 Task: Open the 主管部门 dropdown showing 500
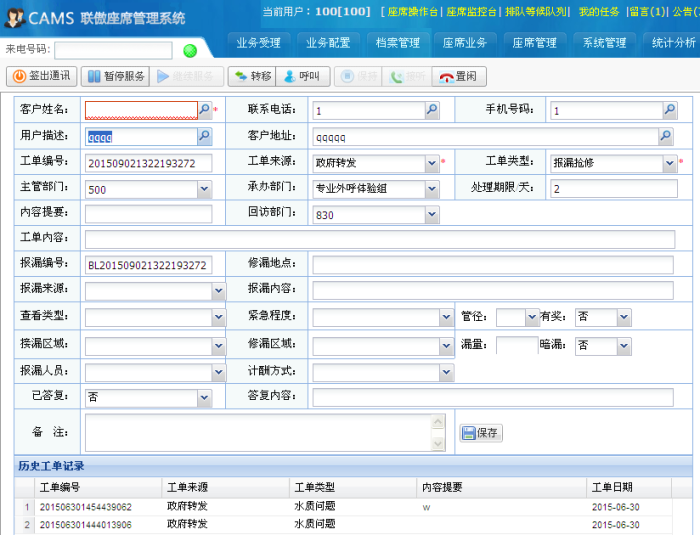click(x=204, y=188)
